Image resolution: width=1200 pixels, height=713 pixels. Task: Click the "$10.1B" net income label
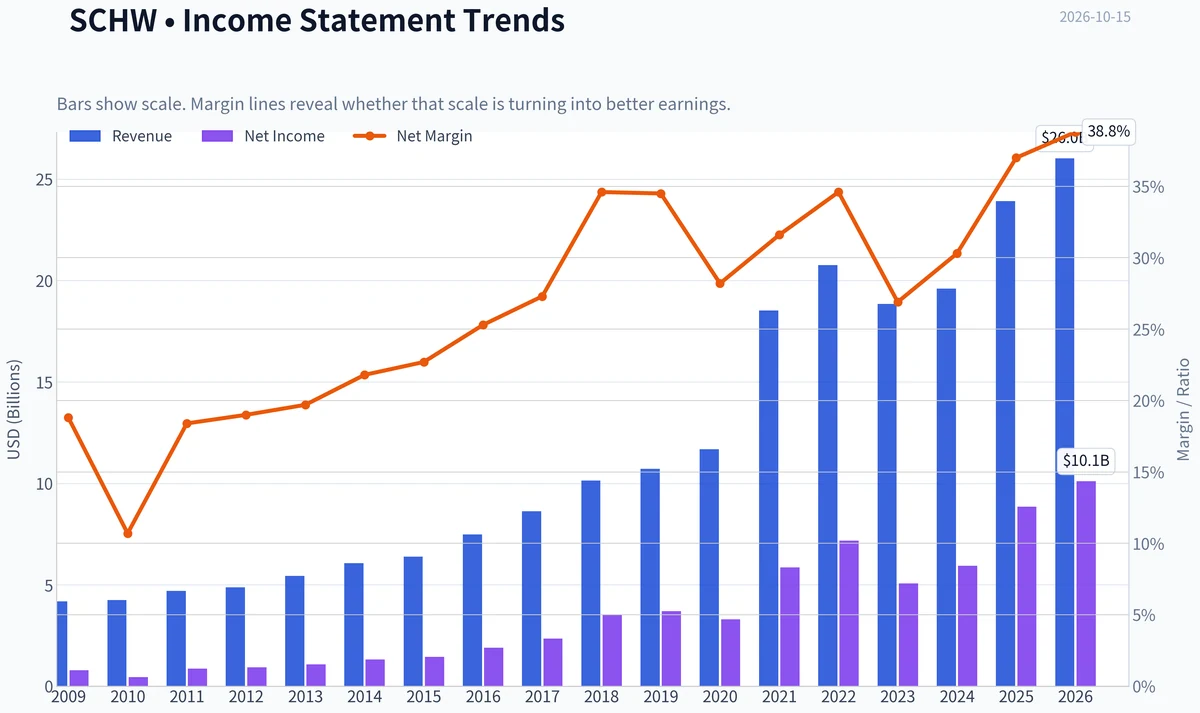pyautogui.click(x=1087, y=461)
